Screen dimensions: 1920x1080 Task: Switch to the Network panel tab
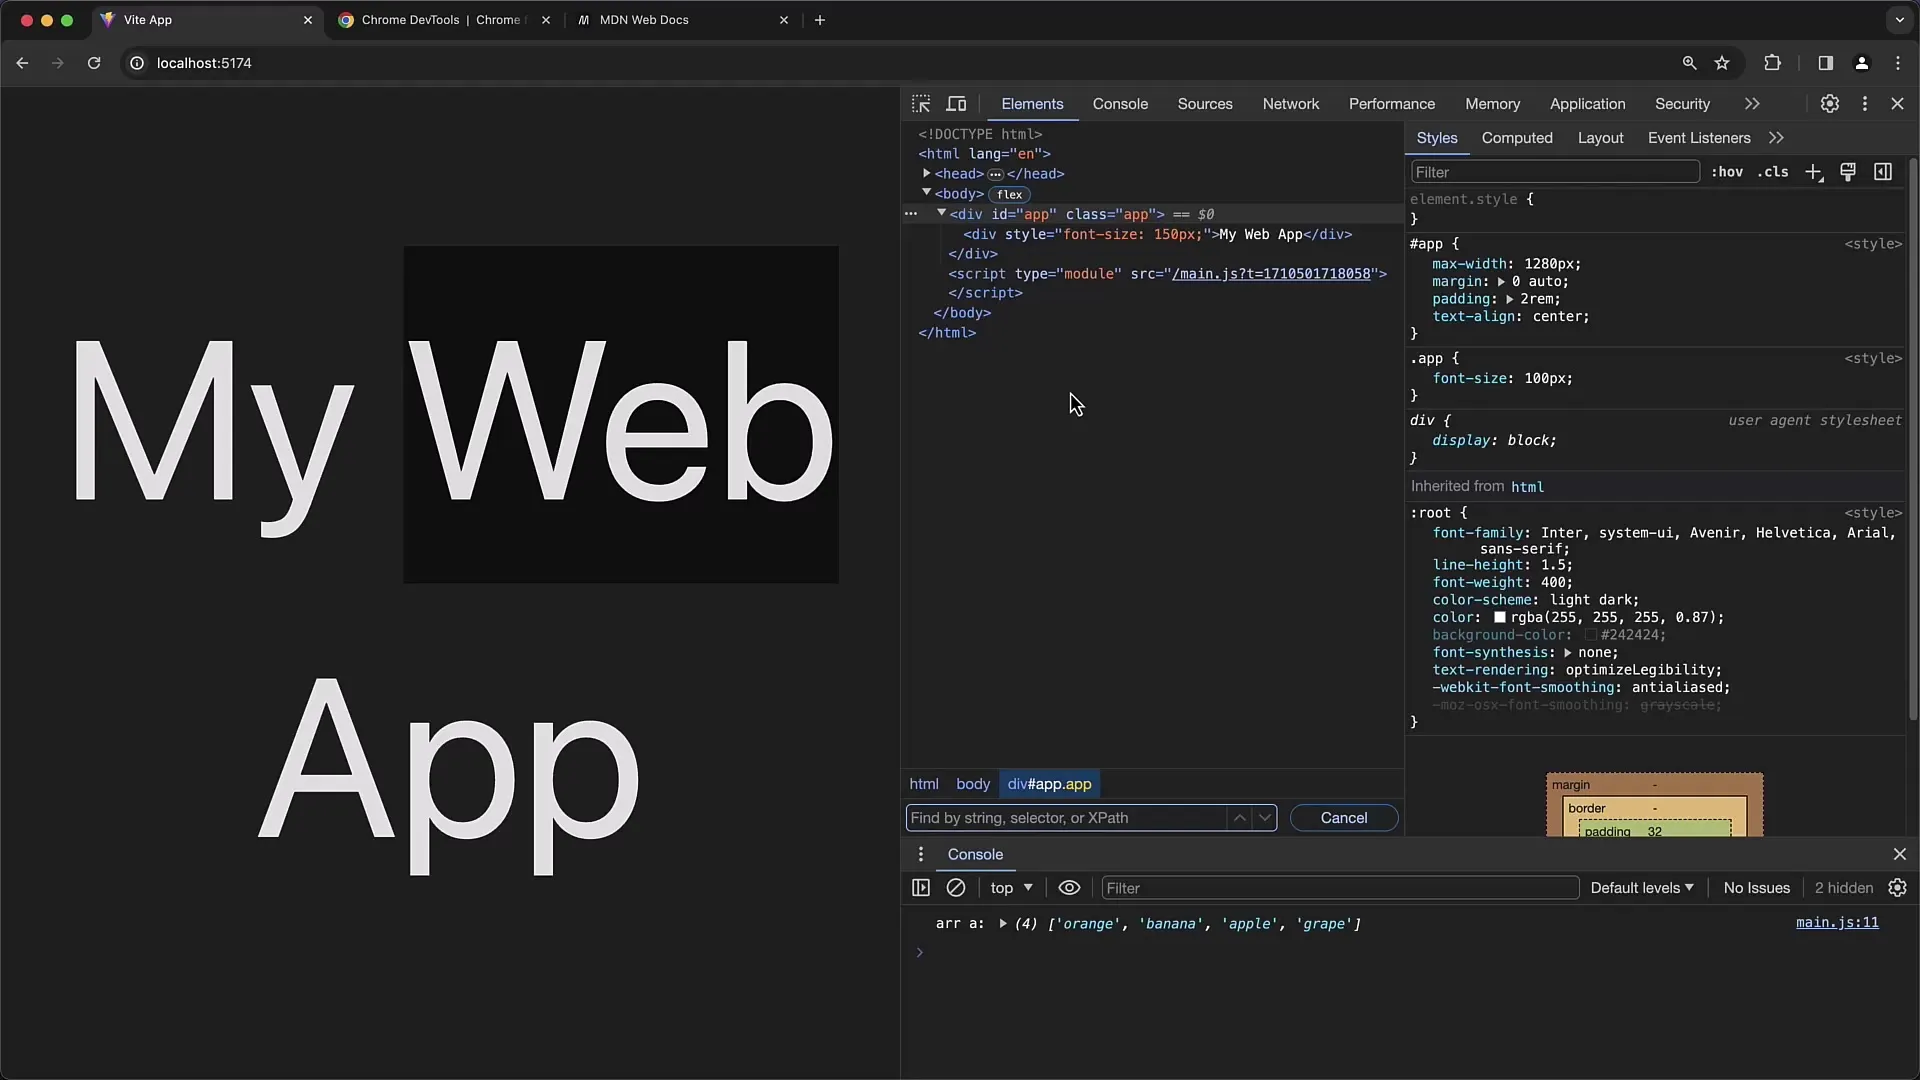[x=1291, y=104]
